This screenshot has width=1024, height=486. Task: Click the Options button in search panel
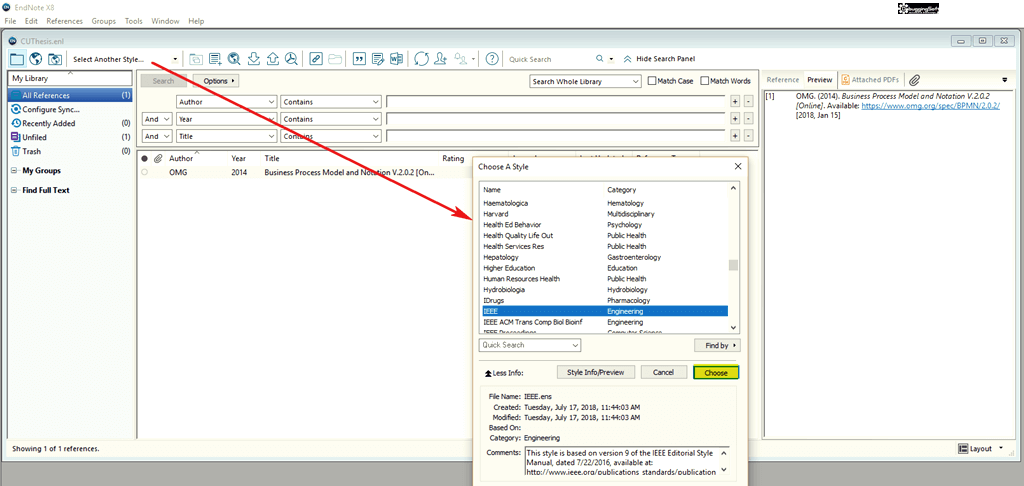[x=217, y=81]
